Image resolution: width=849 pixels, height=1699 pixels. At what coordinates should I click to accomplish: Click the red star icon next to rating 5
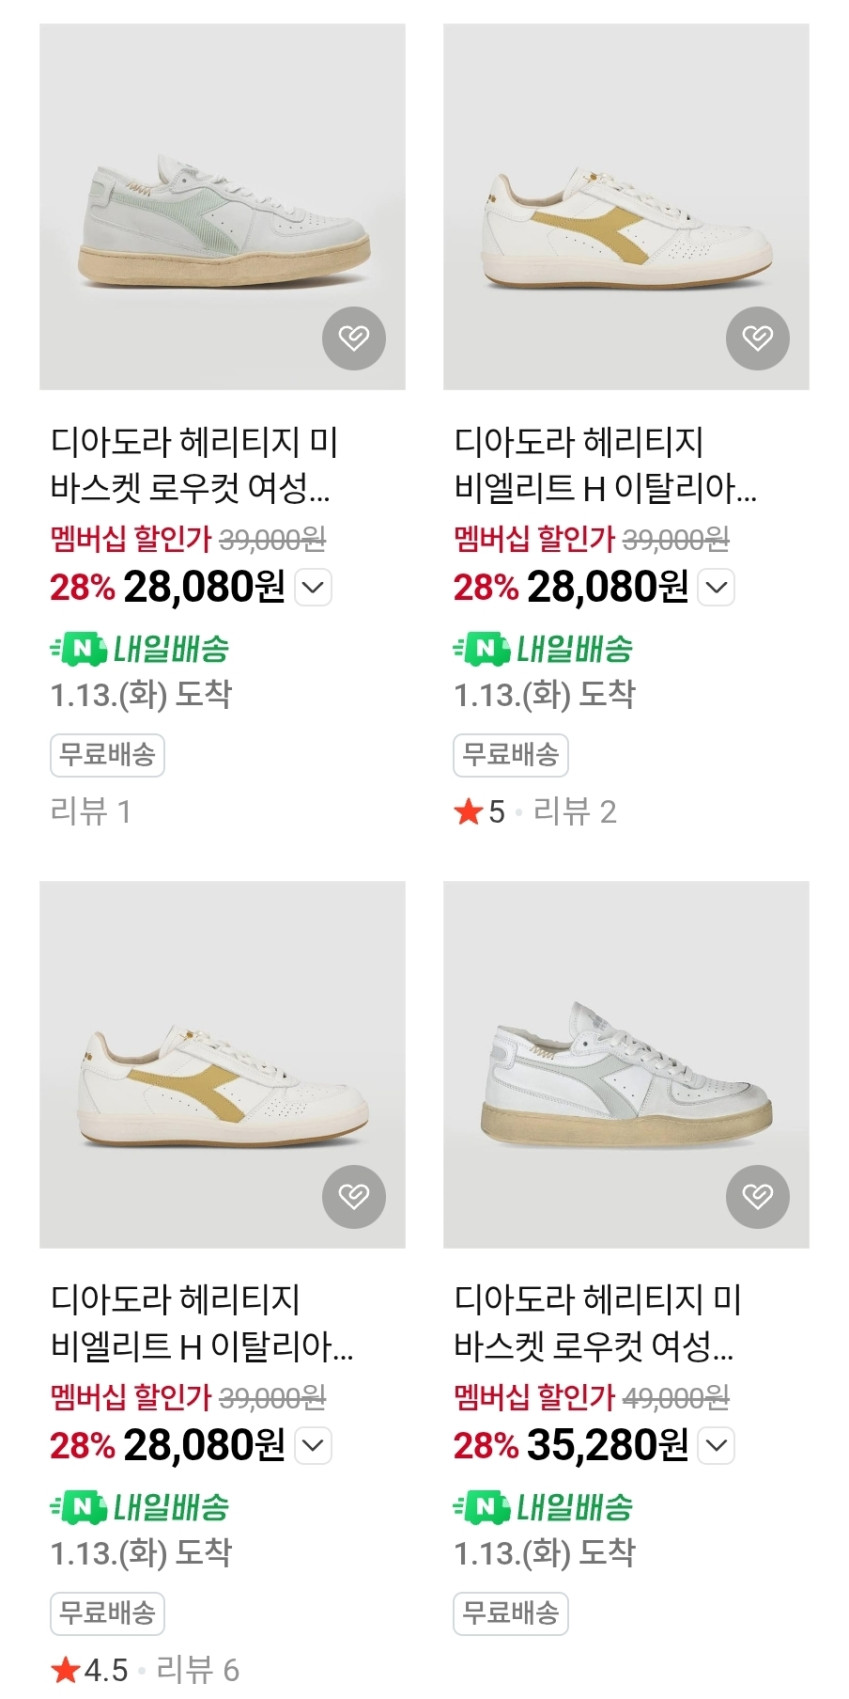[468, 812]
